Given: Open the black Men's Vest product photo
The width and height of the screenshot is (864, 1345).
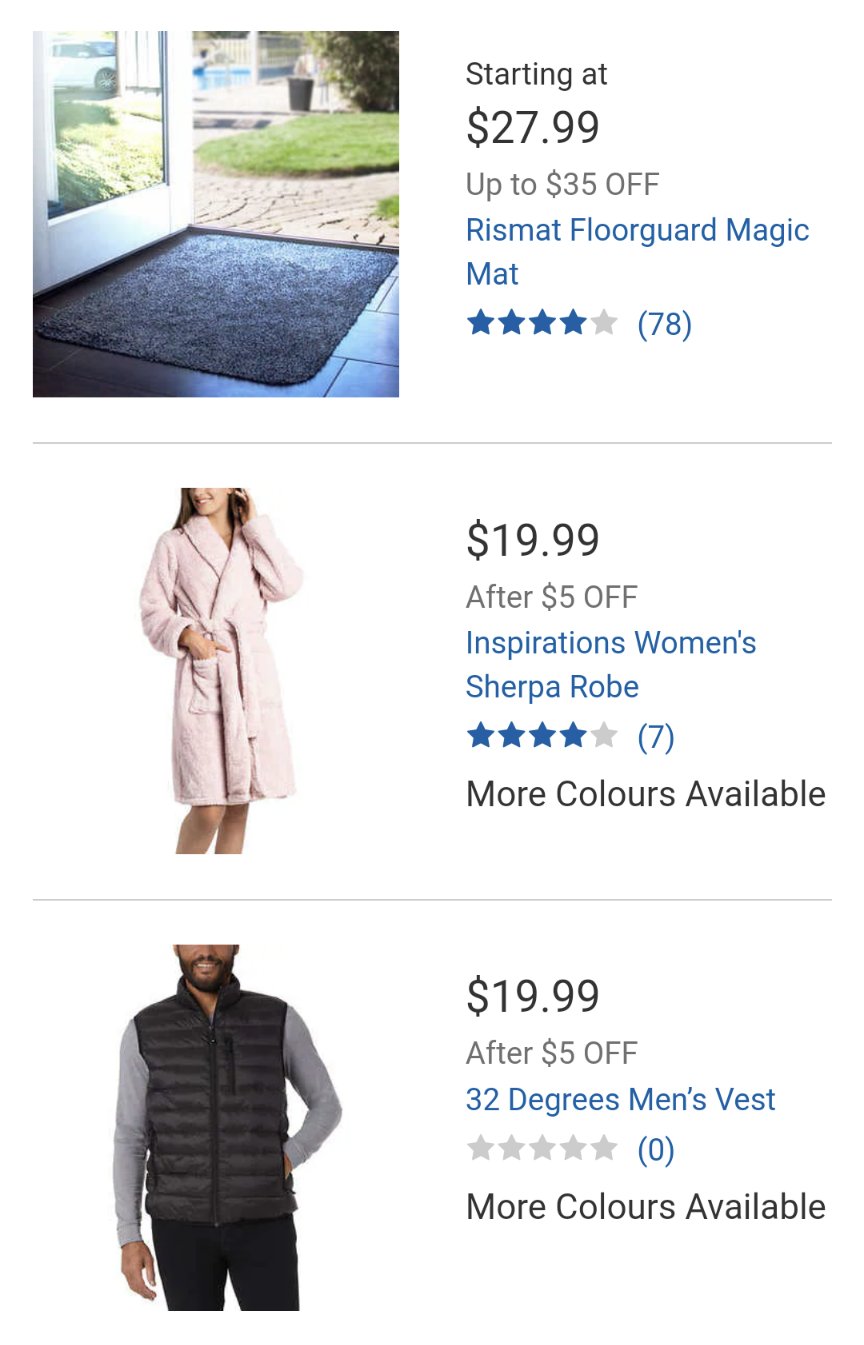Looking at the screenshot, I should point(216,1127).
